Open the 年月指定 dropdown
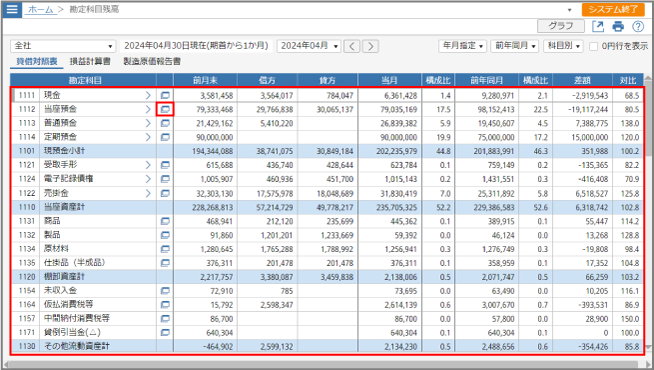Screen dimensions: 654x370 point(463,46)
